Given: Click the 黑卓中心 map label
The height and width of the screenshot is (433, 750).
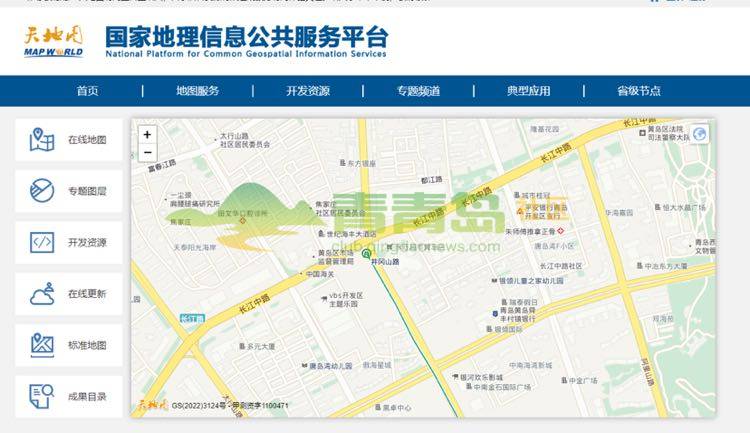Looking at the screenshot, I should tap(397, 408).
